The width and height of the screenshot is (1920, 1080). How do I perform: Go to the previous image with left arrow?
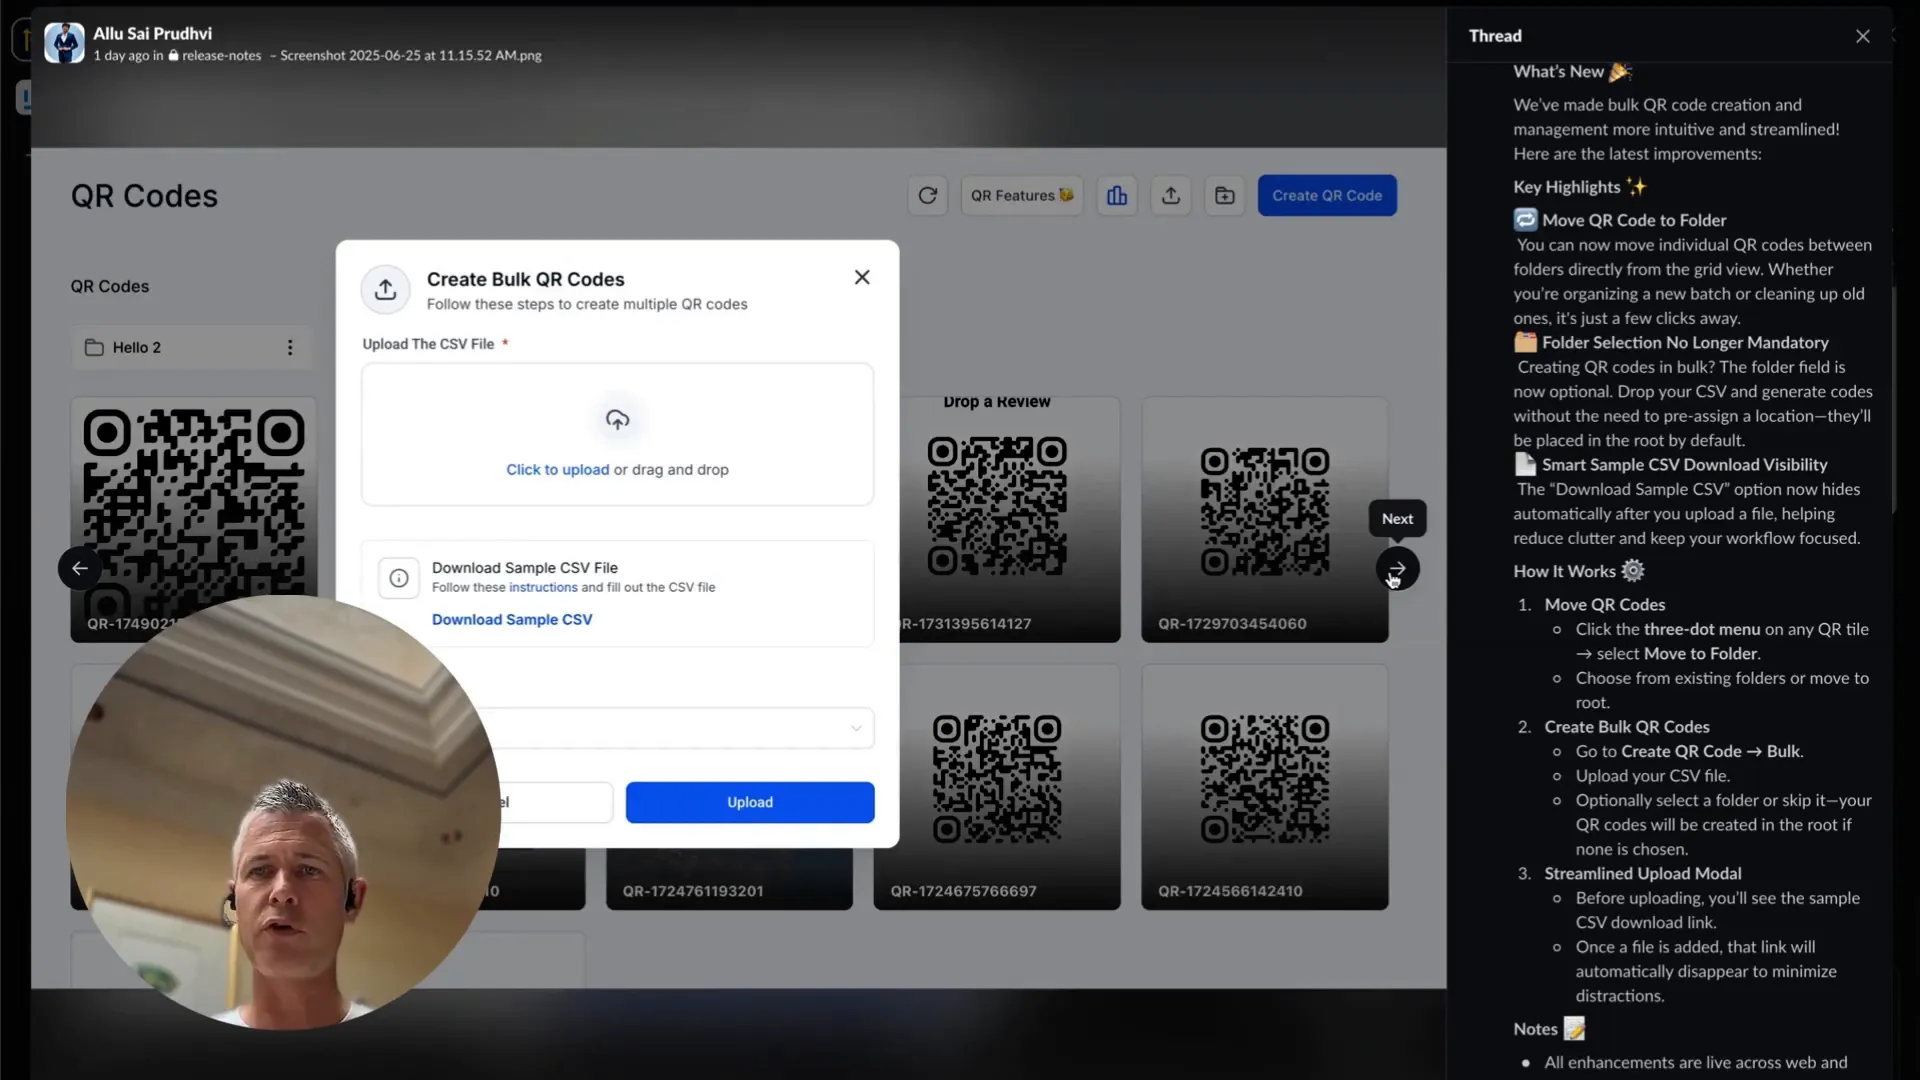(x=80, y=568)
